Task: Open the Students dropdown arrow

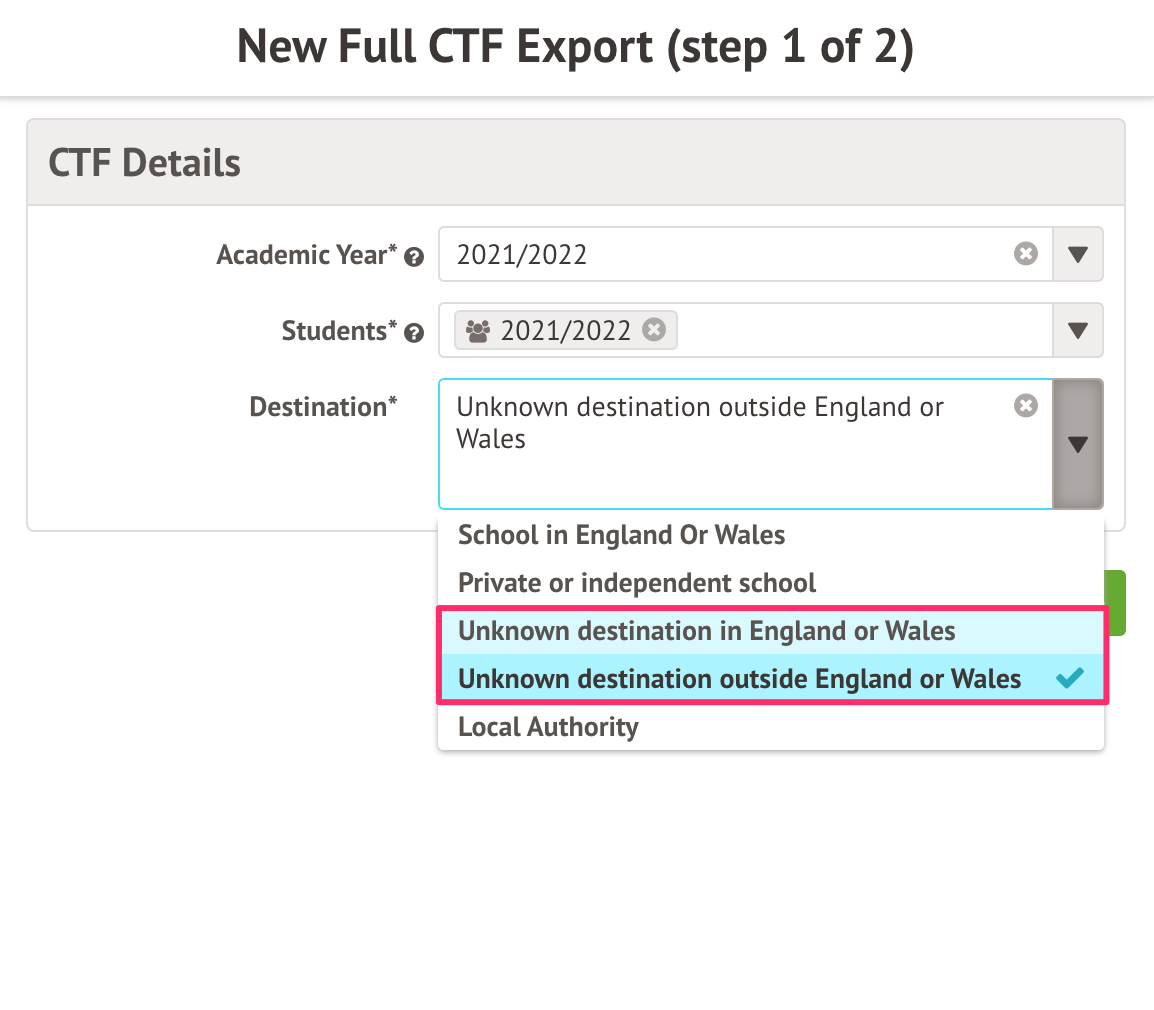Action: 1078,330
